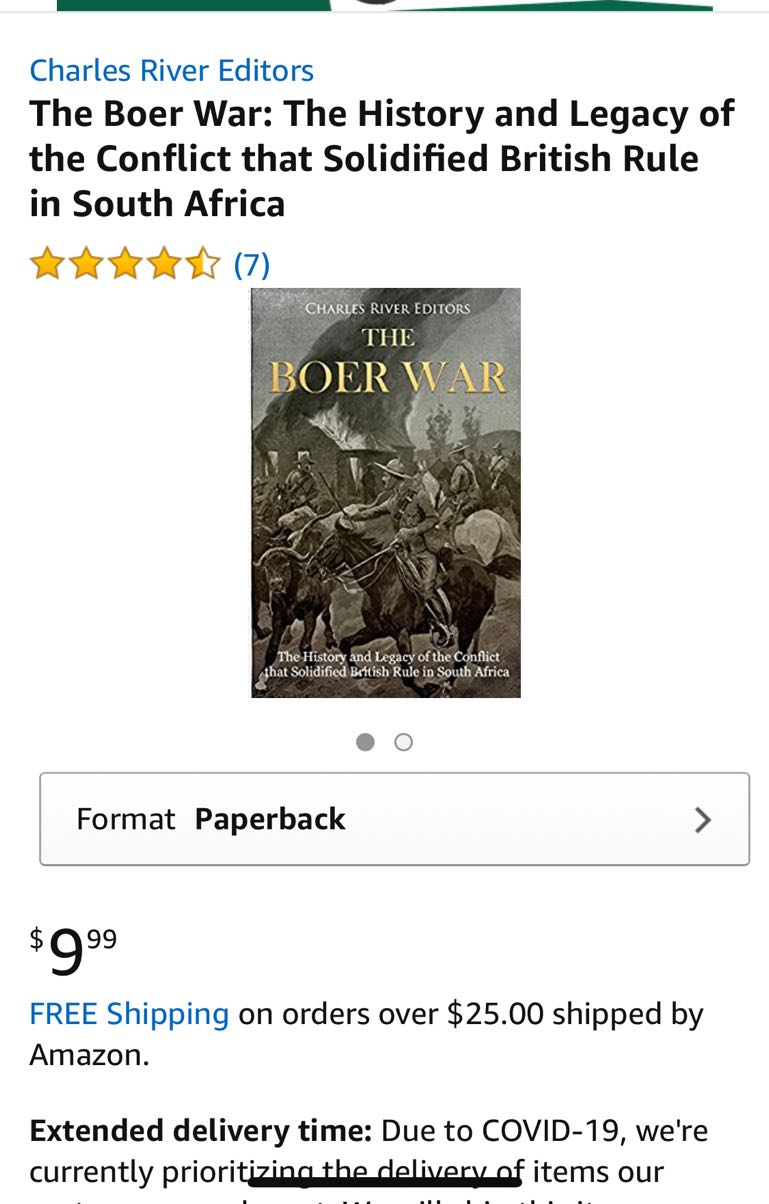769x1204 pixels.
Task: View The Boer War book cover image
Action: pos(386,493)
